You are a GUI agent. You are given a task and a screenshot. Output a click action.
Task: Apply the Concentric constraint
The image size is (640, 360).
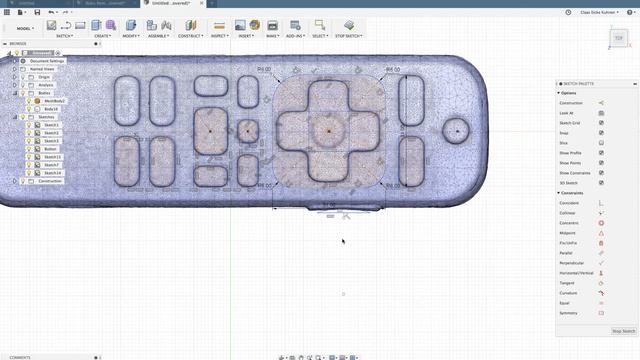pyautogui.click(x=601, y=223)
